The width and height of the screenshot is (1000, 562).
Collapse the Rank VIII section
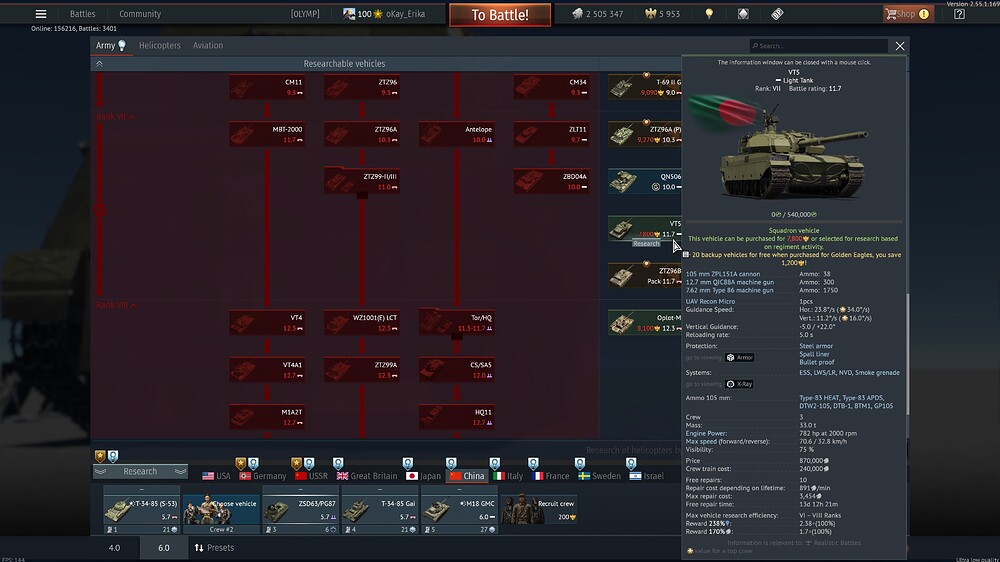click(116, 305)
